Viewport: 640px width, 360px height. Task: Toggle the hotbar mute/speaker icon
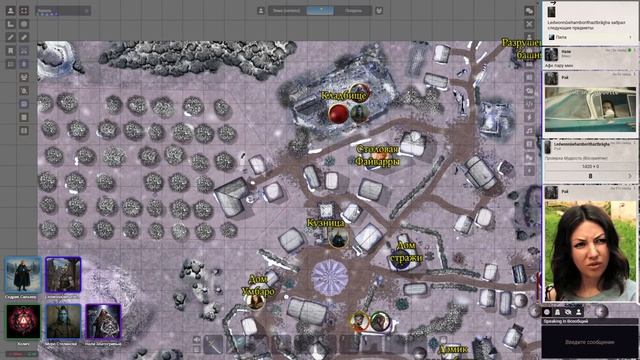(197, 340)
